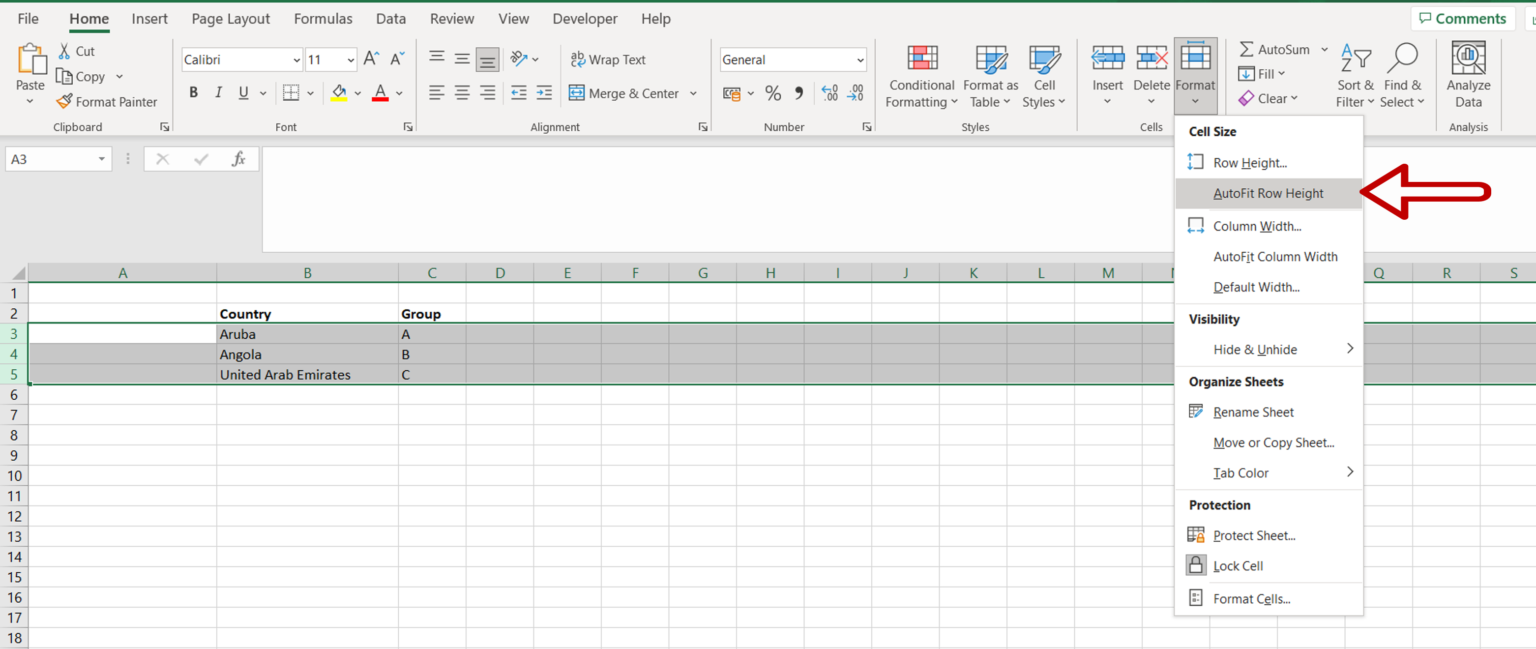Viewport: 1536px width, 649px height.
Task: Click the Font Color red swatch
Action: (x=379, y=99)
